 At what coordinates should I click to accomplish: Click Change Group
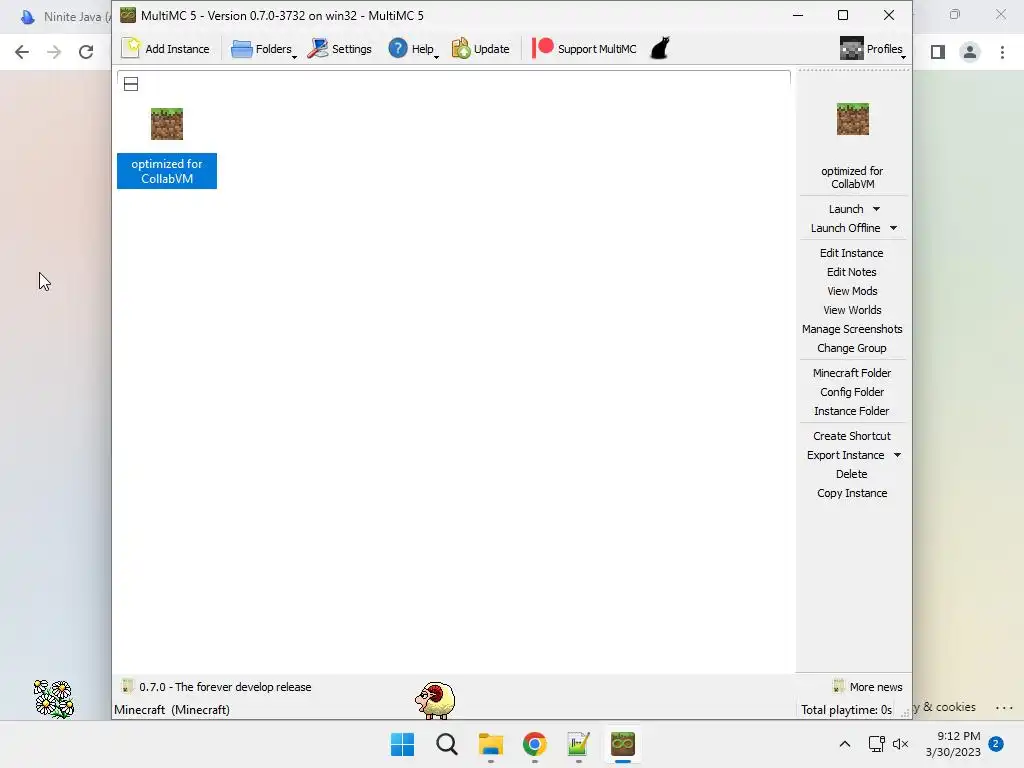tap(852, 348)
